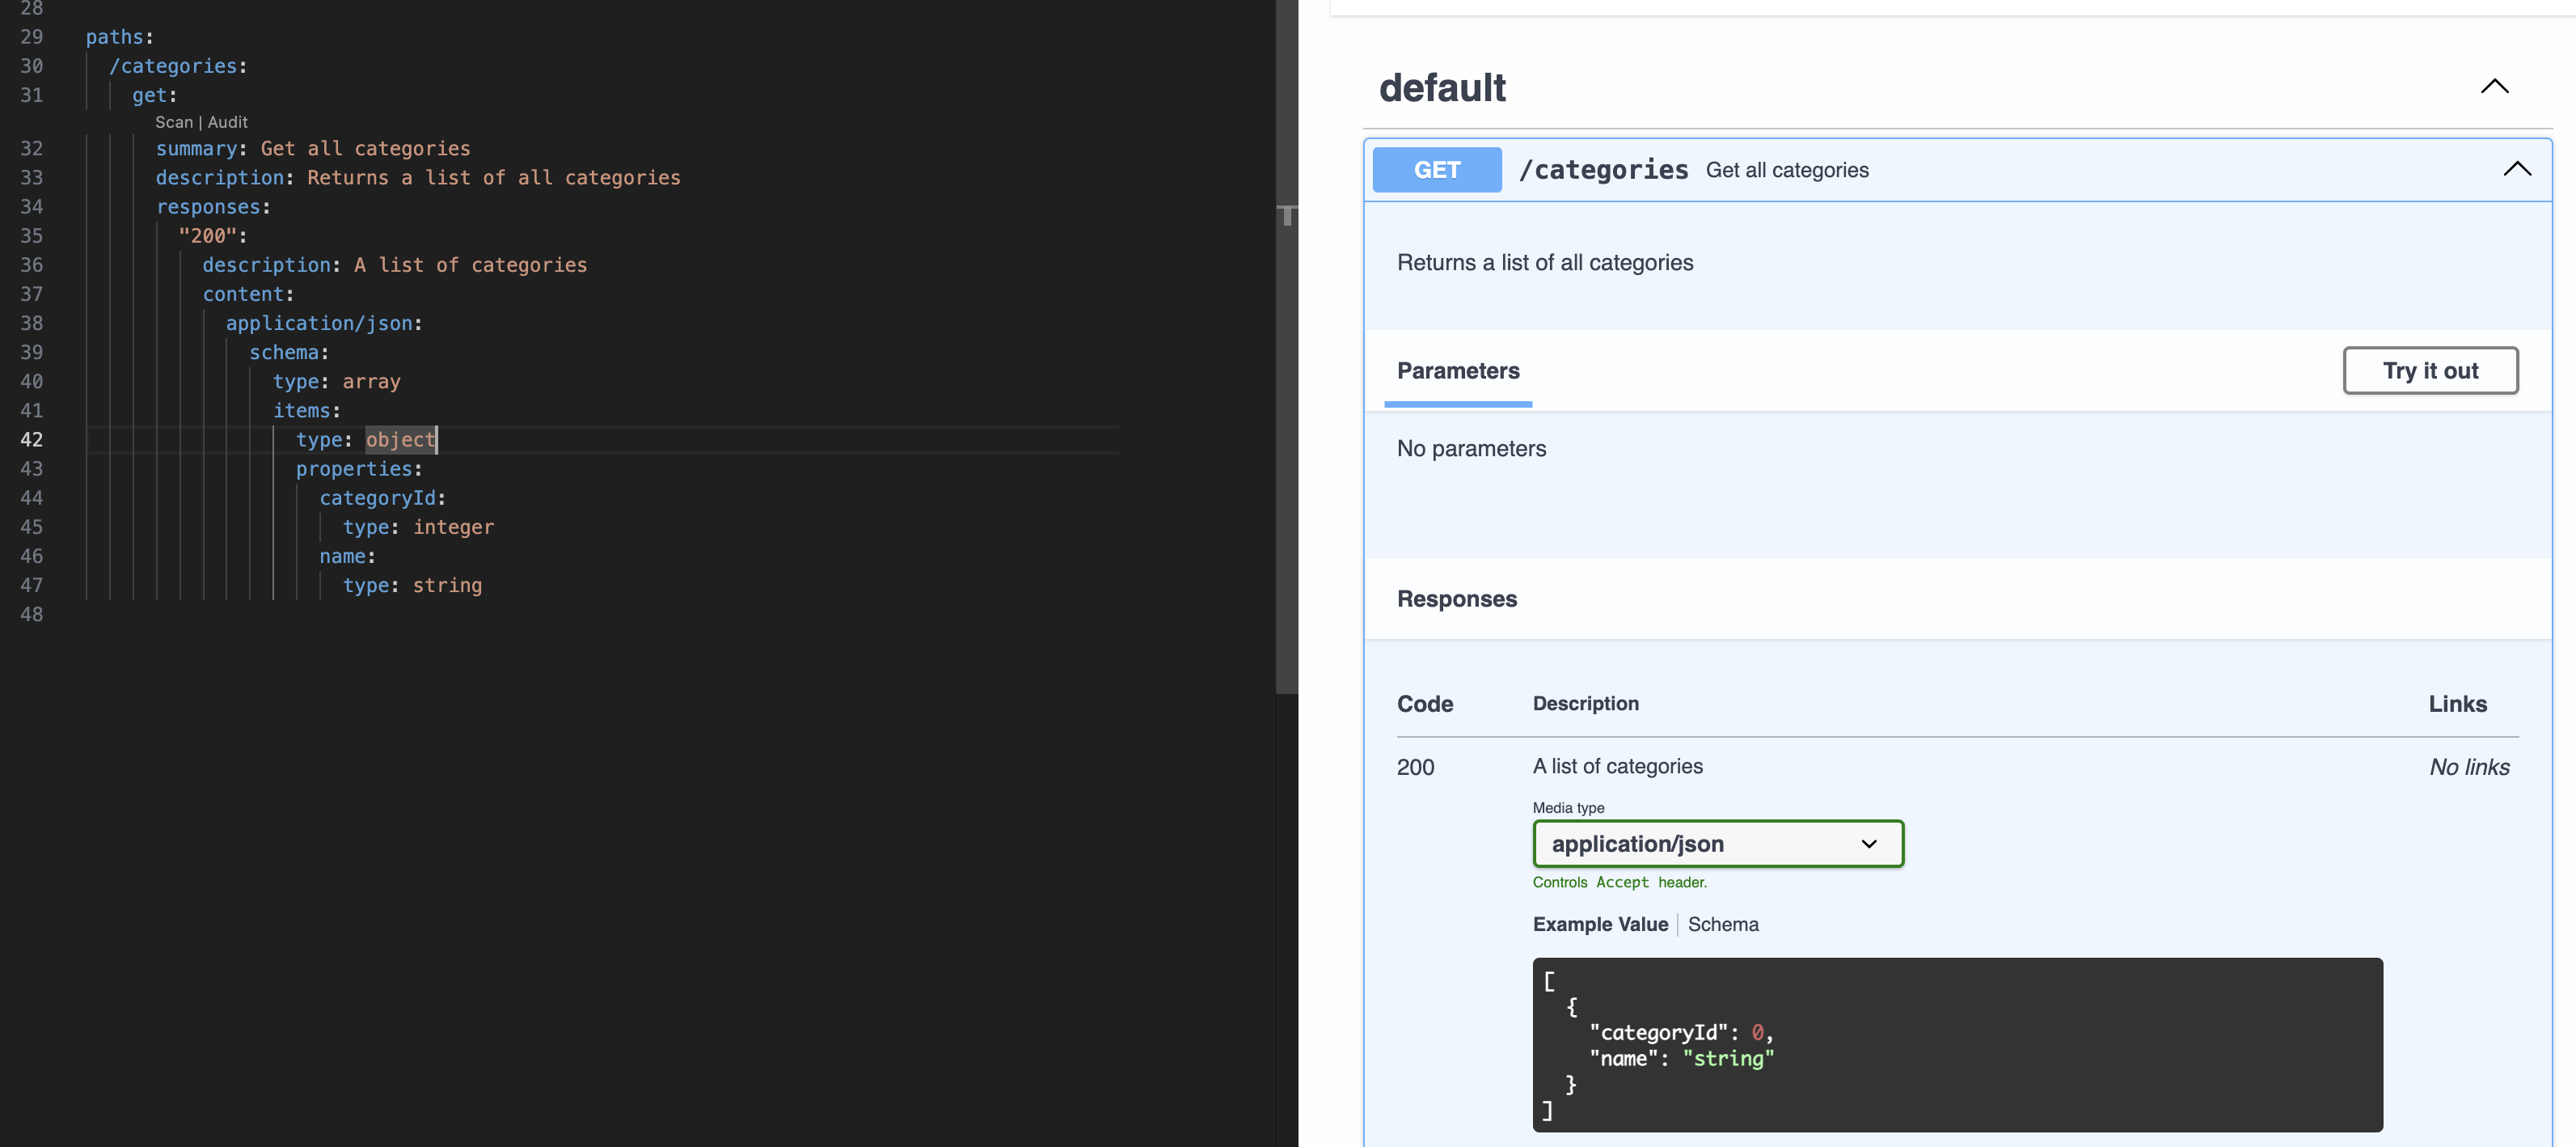
Task: Click the 'No parameters' text
Action: click(1471, 448)
